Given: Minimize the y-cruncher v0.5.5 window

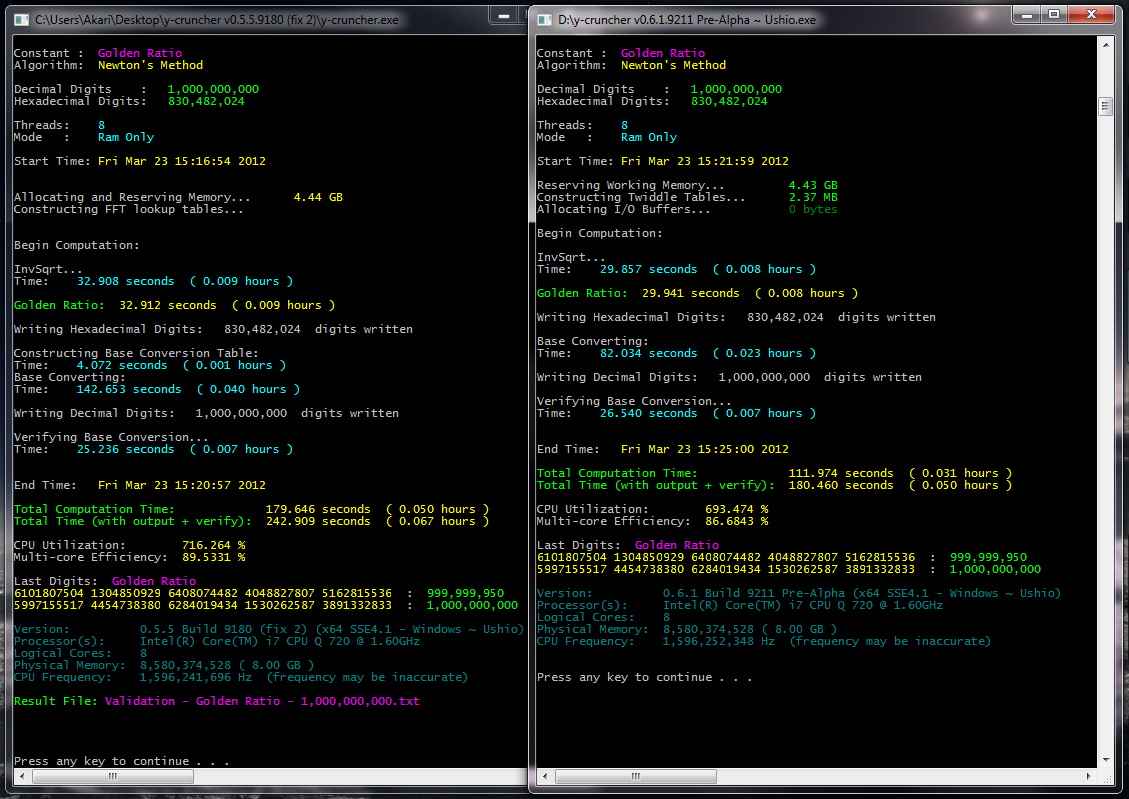Looking at the screenshot, I should tap(505, 14).
